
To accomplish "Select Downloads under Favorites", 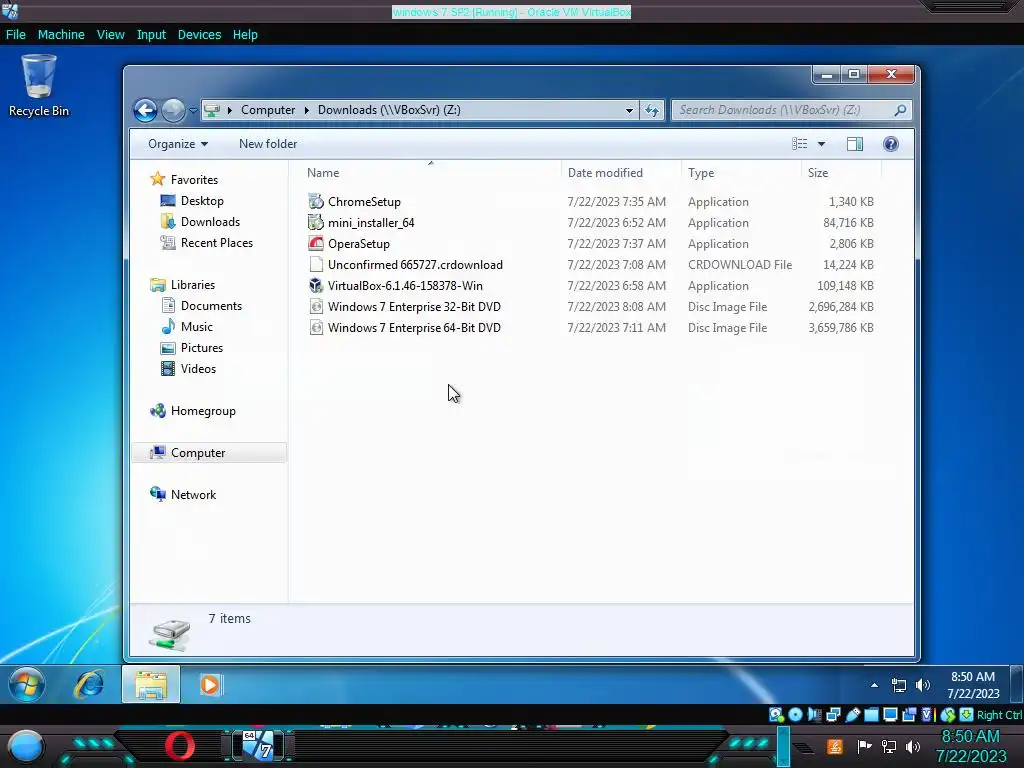I will pyautogui.click(x=210, y=222).
